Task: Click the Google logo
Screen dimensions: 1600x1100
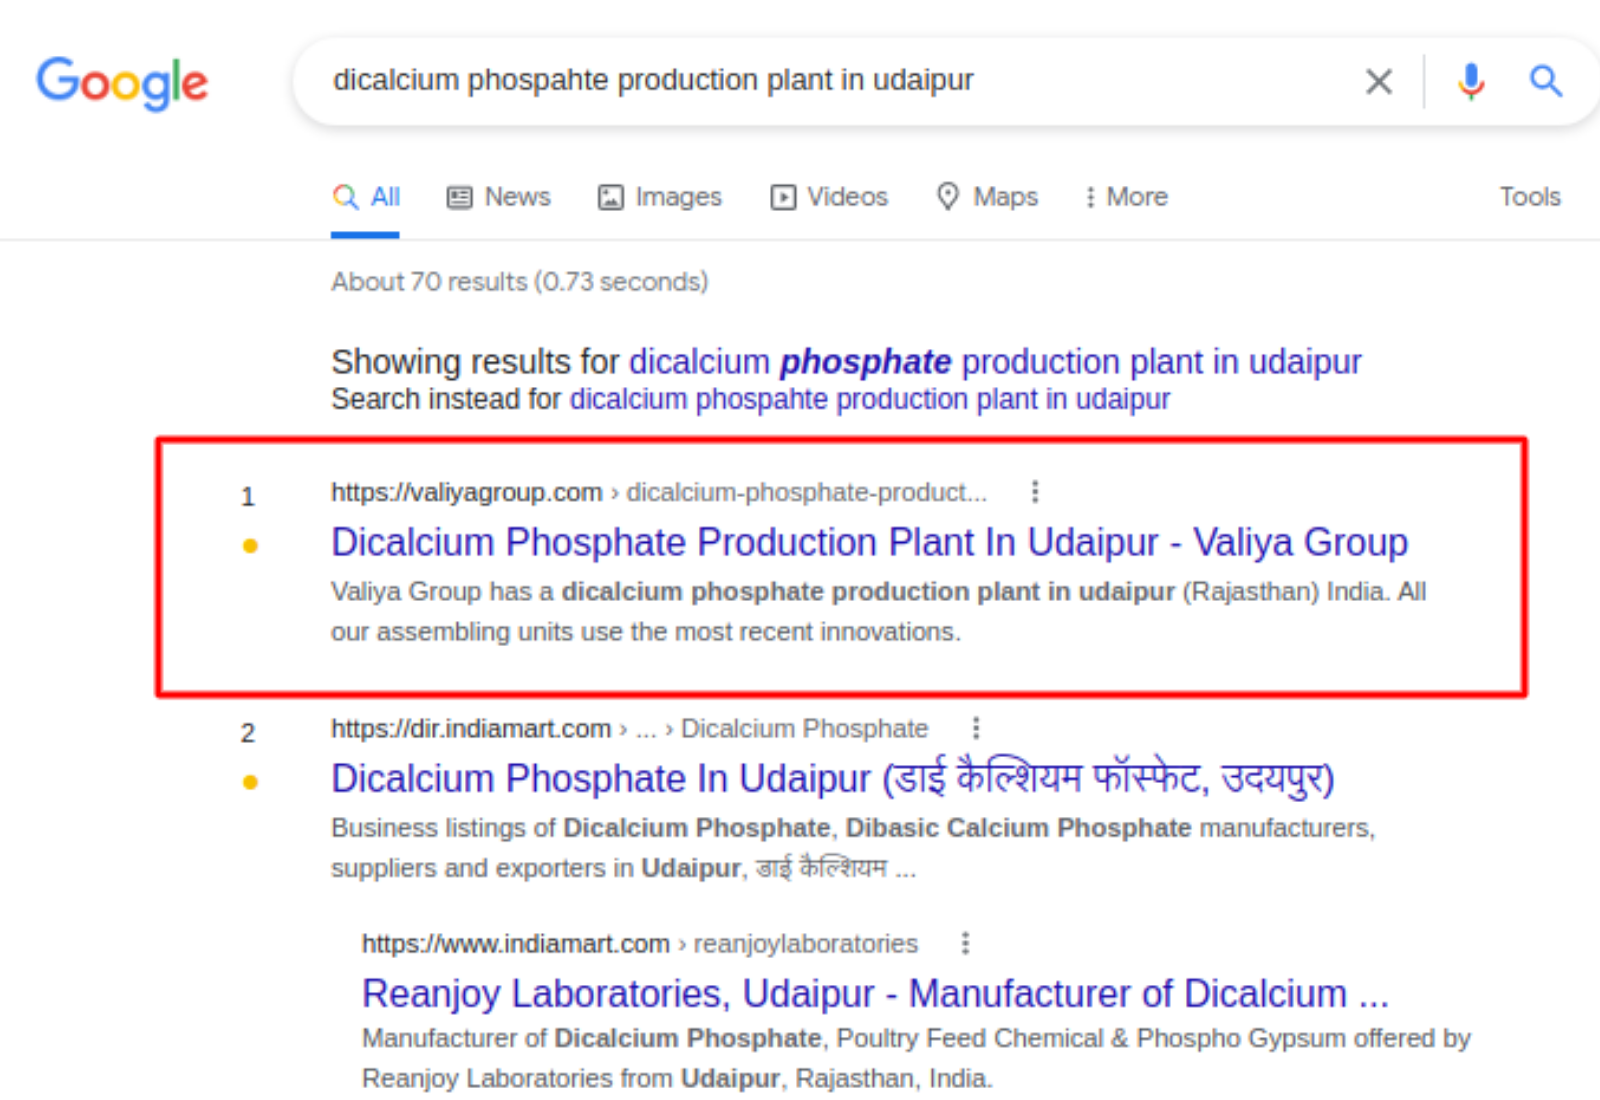Action: 122,82
